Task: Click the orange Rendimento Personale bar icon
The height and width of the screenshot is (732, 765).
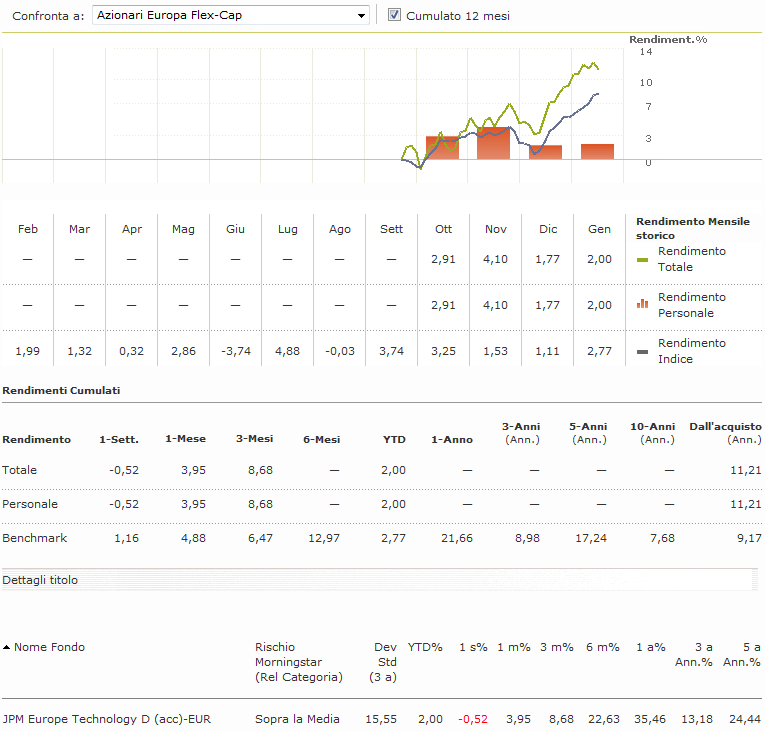Action: pos(642,304)
